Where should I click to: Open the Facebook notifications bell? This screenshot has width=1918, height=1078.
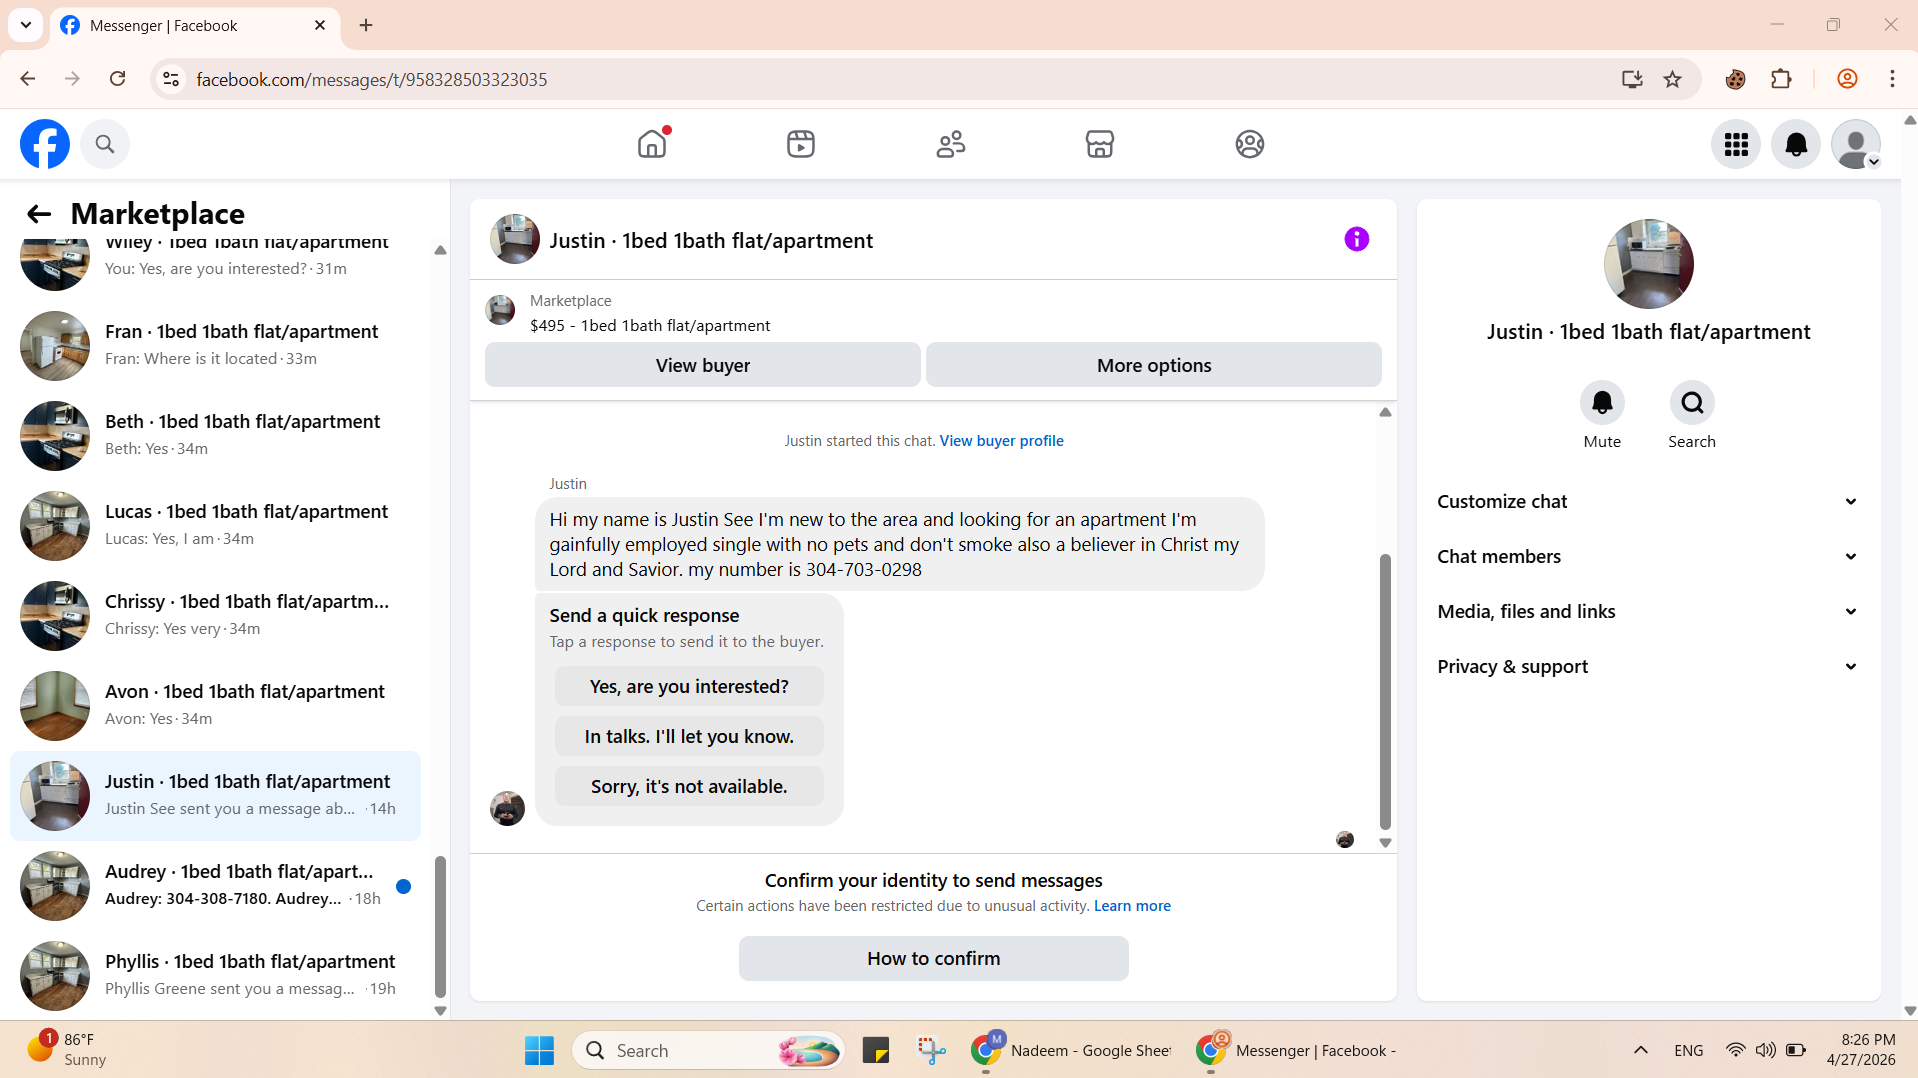point(1796,144)
